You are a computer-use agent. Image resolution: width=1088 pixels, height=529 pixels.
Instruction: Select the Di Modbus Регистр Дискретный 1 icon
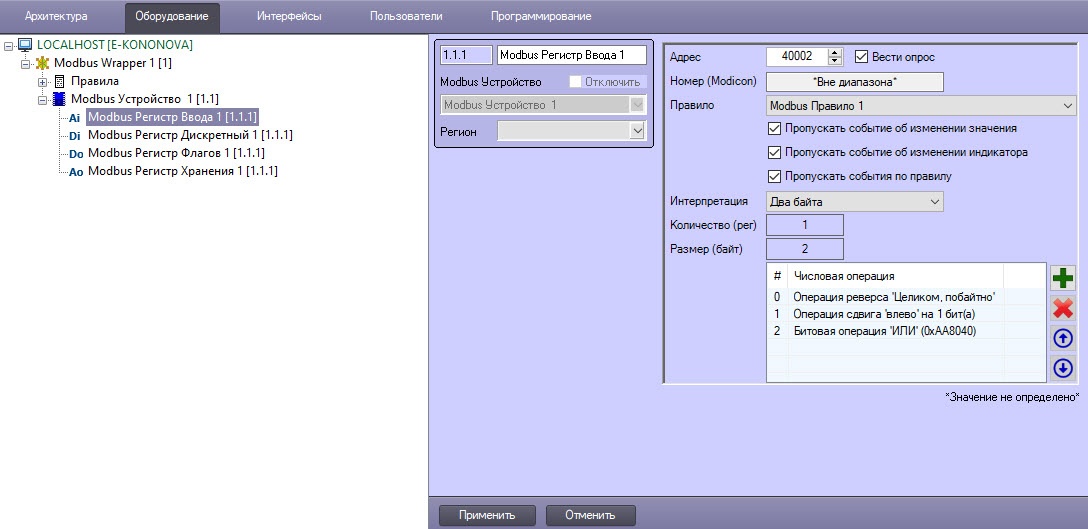(76, 136)
